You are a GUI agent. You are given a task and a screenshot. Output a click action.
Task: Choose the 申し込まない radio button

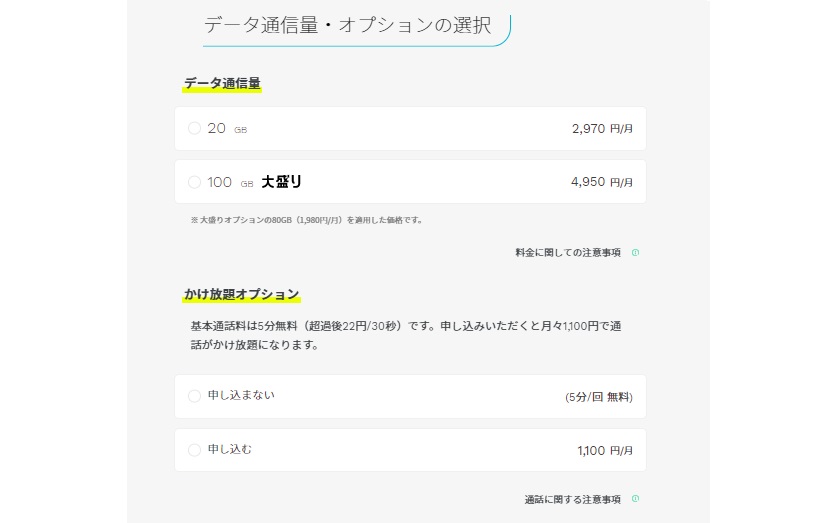coord(195,396)
